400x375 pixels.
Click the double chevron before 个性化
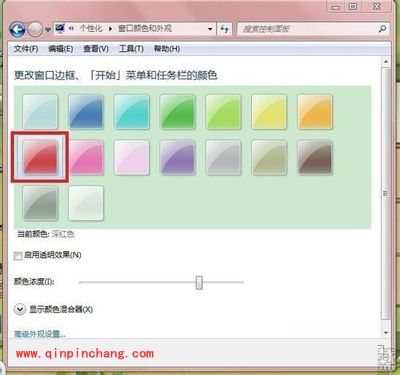tap(71, 29)
